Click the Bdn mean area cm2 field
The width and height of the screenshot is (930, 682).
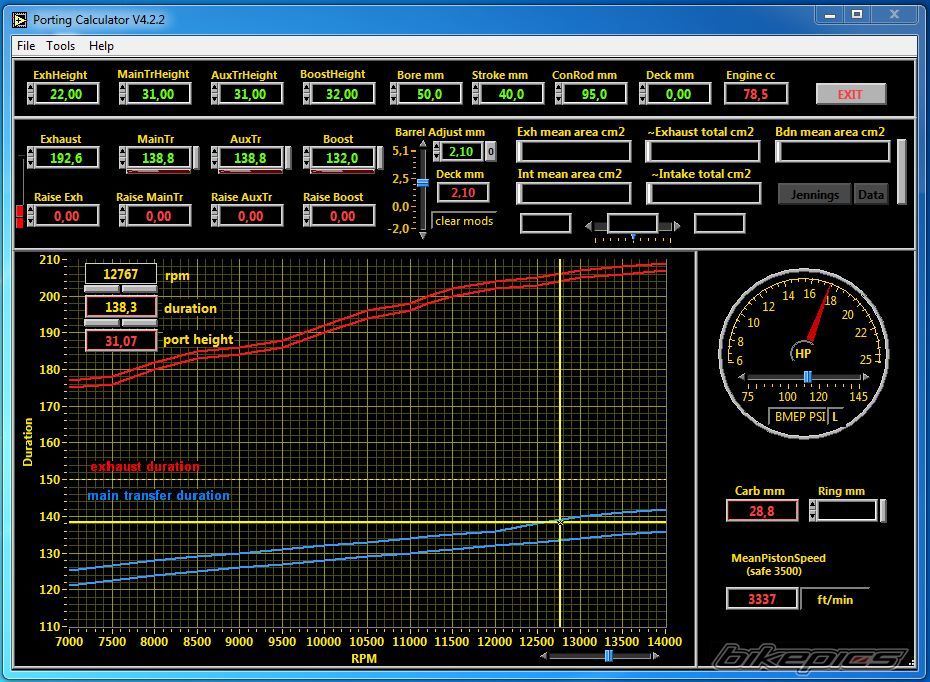click(833, 151)
